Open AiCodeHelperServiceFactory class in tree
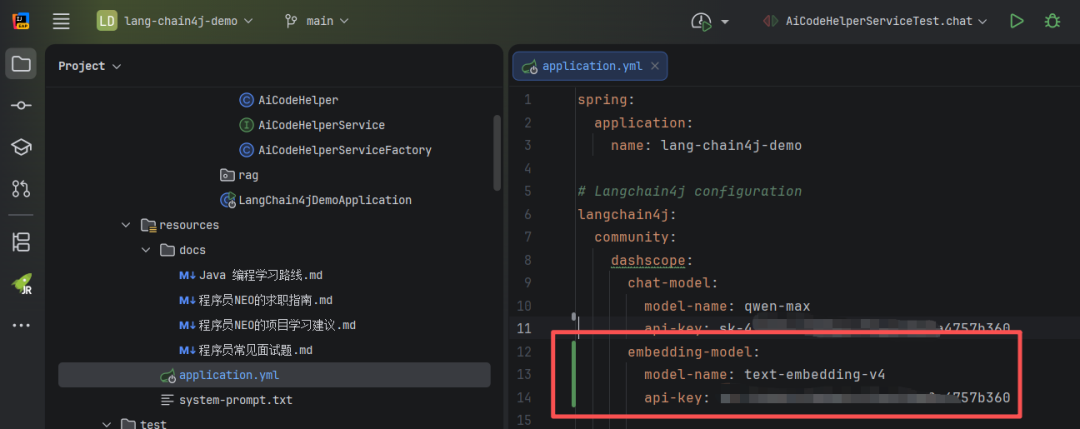This screenshot has height=429, width=1080. pos(344,150)
